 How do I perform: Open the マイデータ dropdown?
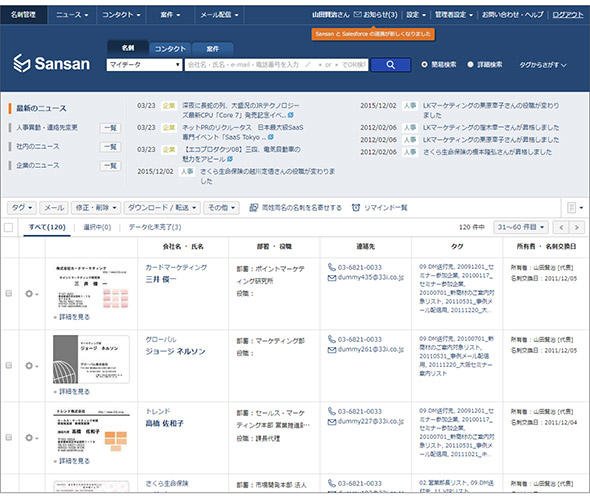144,65
